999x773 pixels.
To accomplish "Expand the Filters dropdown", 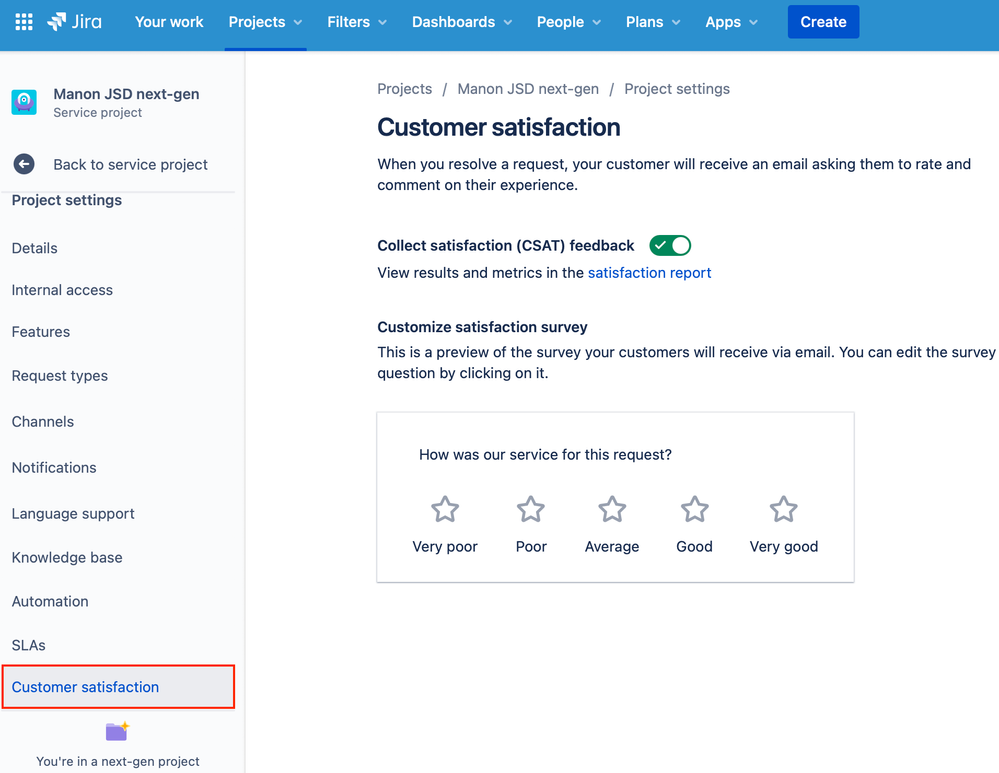I will coord(356,21).
